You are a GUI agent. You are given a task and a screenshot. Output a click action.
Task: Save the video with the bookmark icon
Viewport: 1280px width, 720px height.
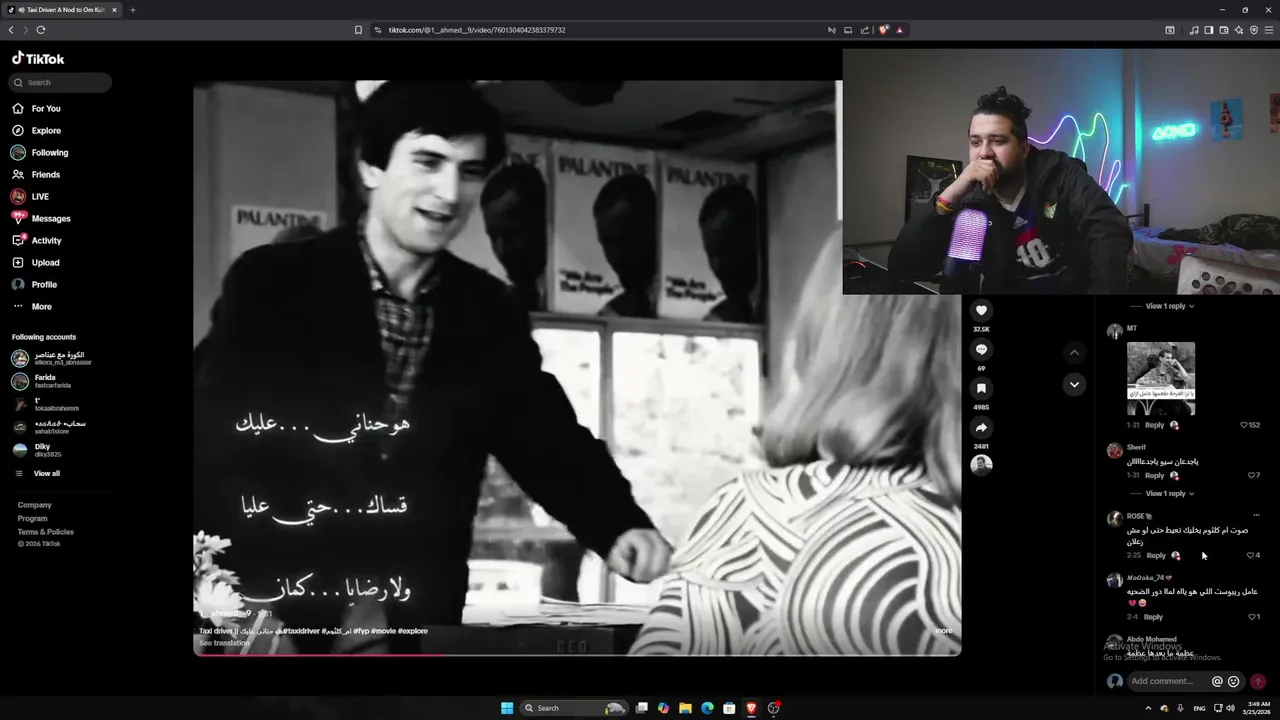click(981, 389)
